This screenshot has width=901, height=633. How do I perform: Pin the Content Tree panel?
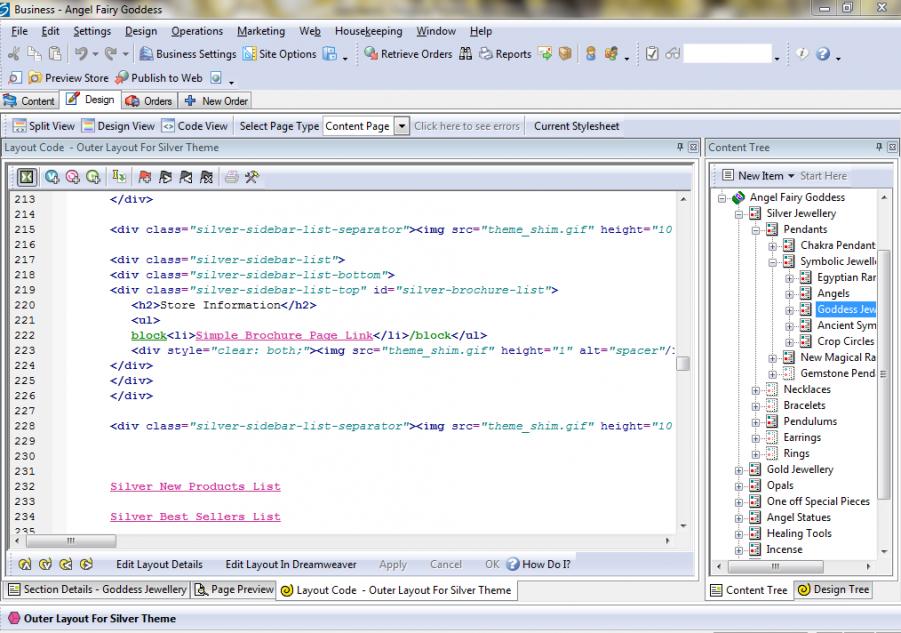(x=879, y=147)
